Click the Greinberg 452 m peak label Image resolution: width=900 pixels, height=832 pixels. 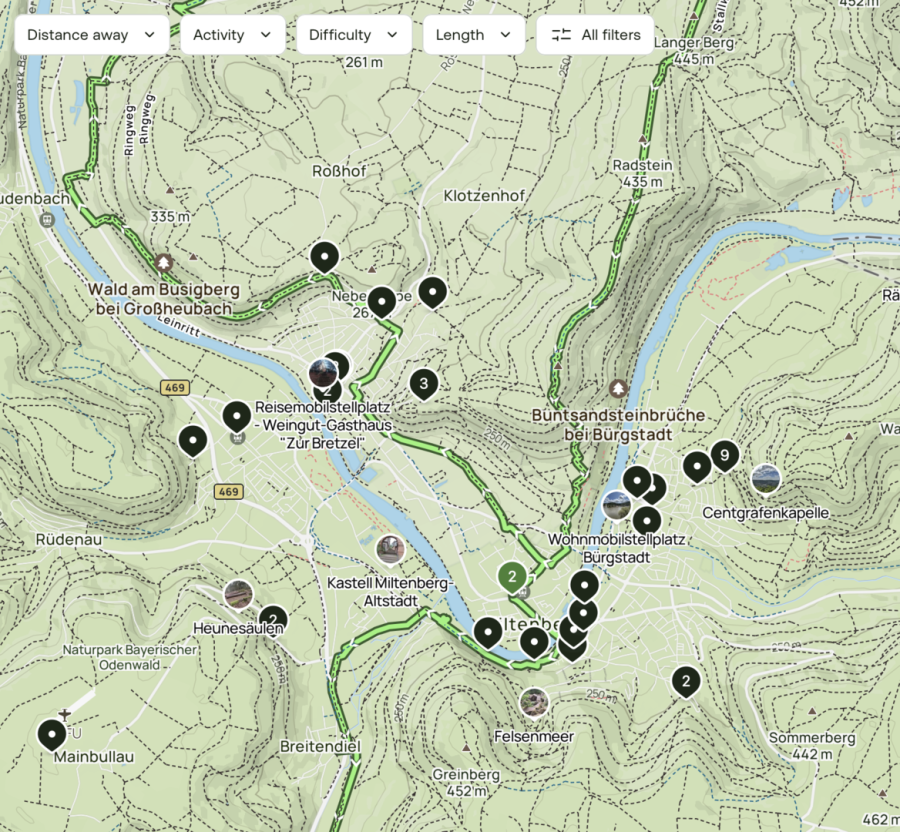pos(465,783)
